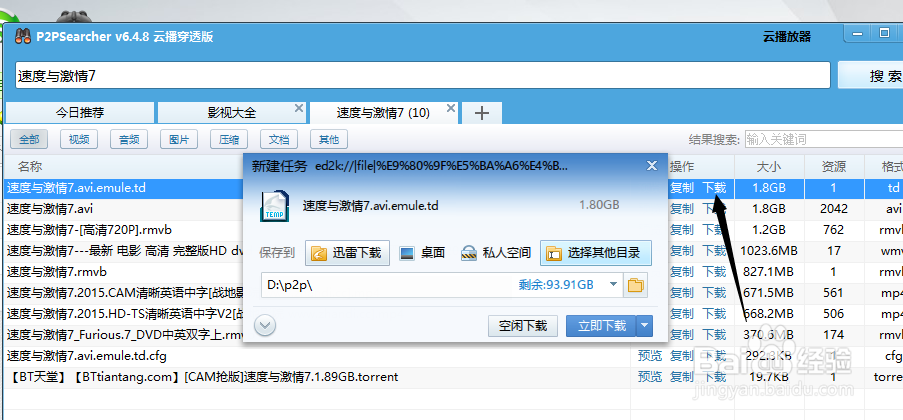Filter results by 视频

79,139
